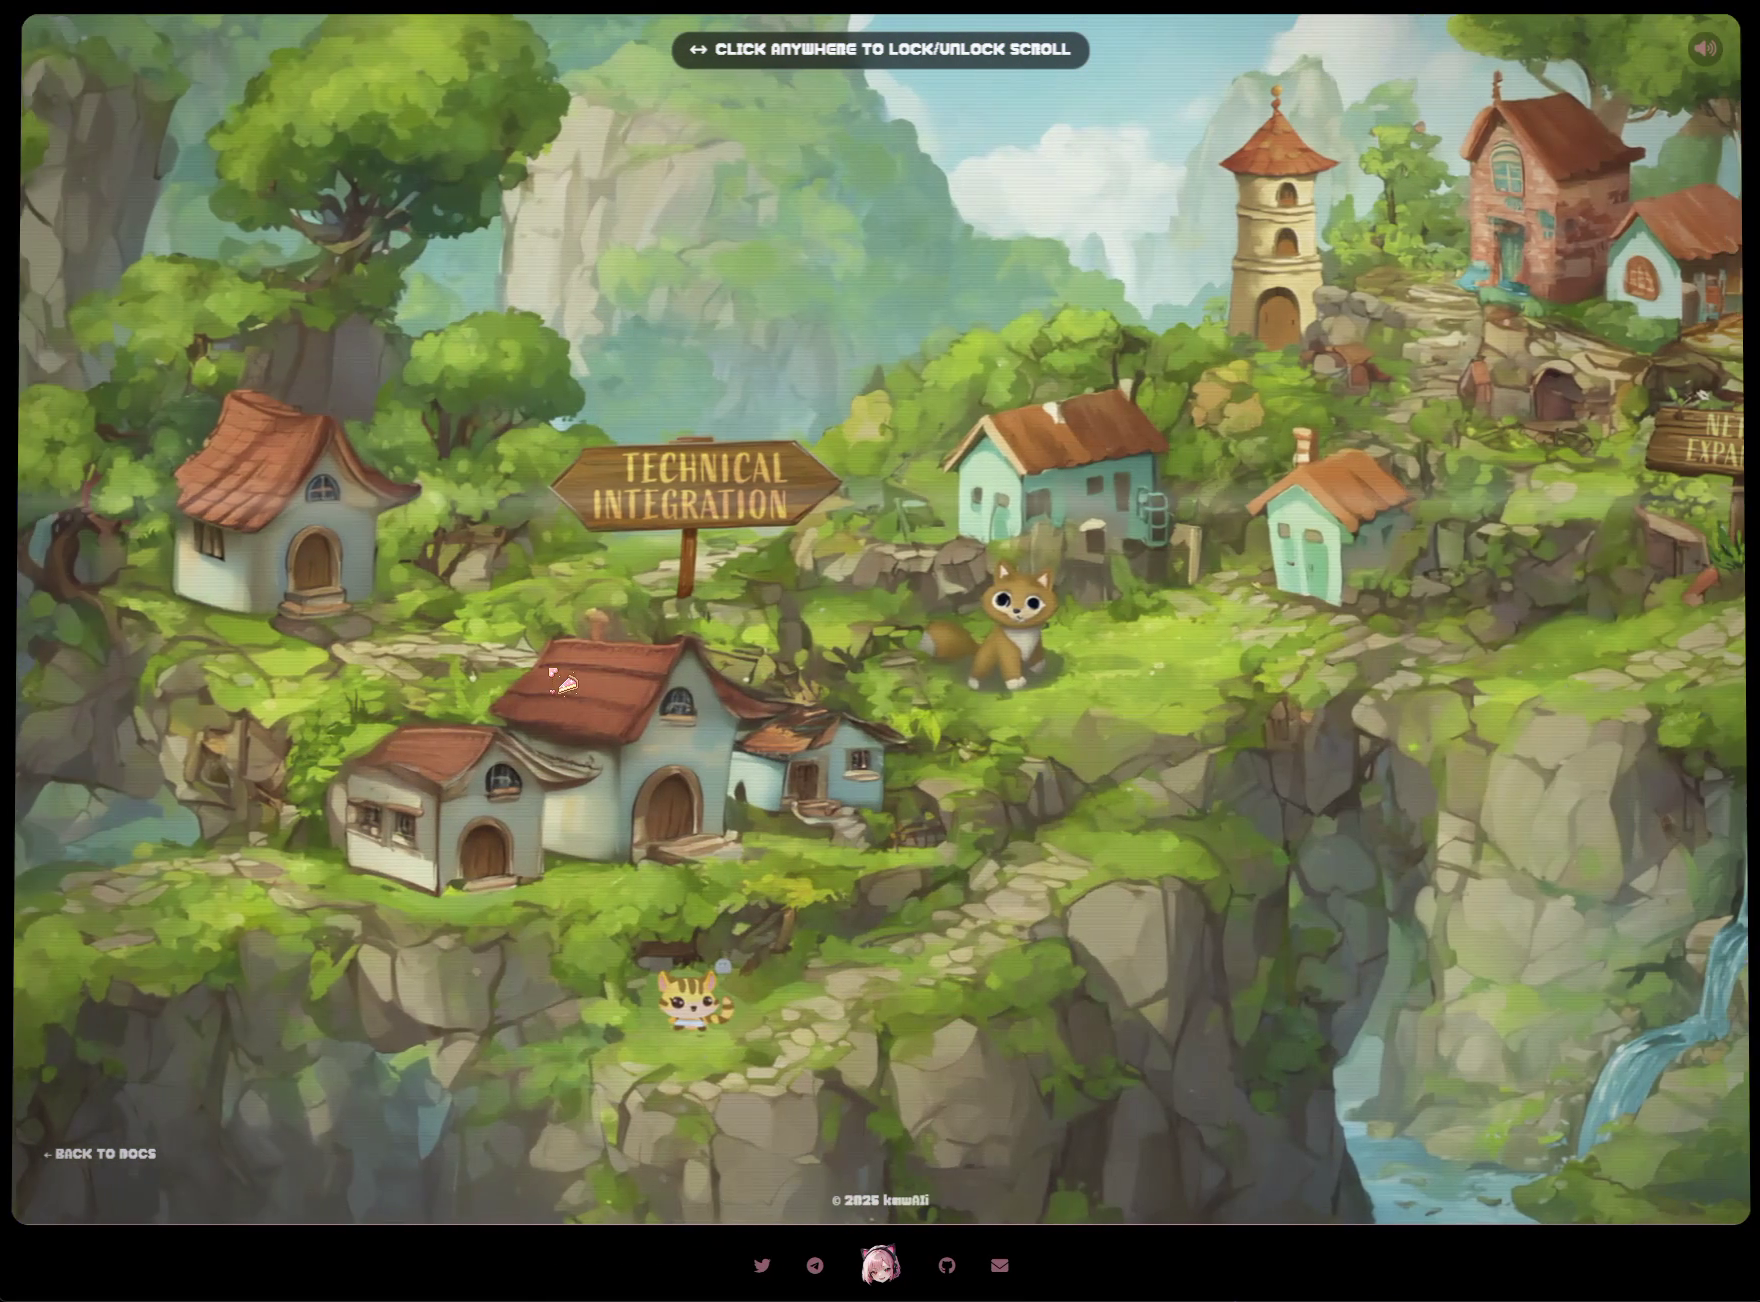1760x1302 pixels.
Task: Toggle the sound speaker icon
Action: (1705, 48)
